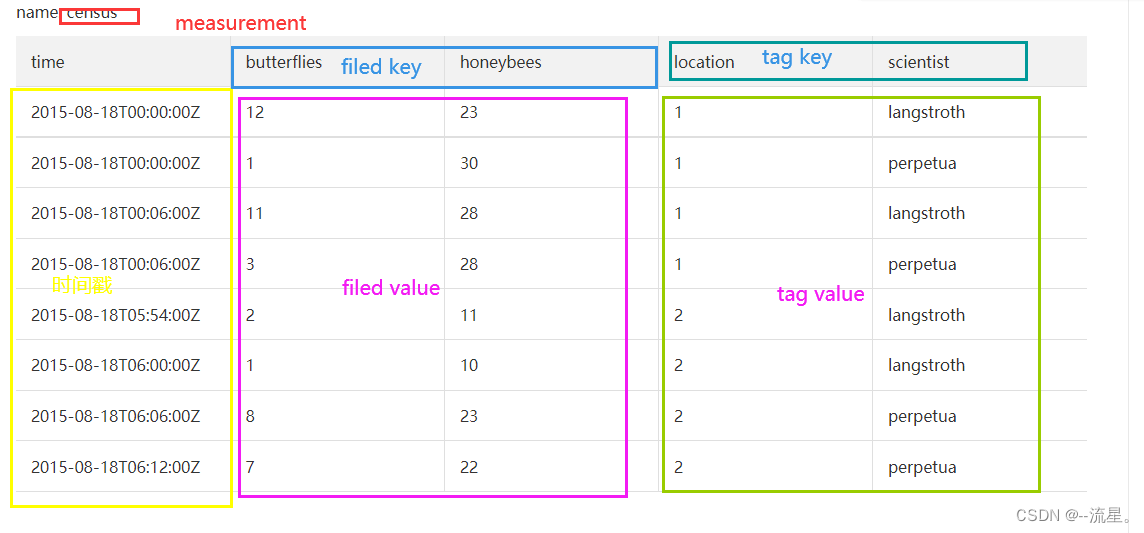1144x533 pixels.
Task: Click the location column header
Action: [704, 63]
